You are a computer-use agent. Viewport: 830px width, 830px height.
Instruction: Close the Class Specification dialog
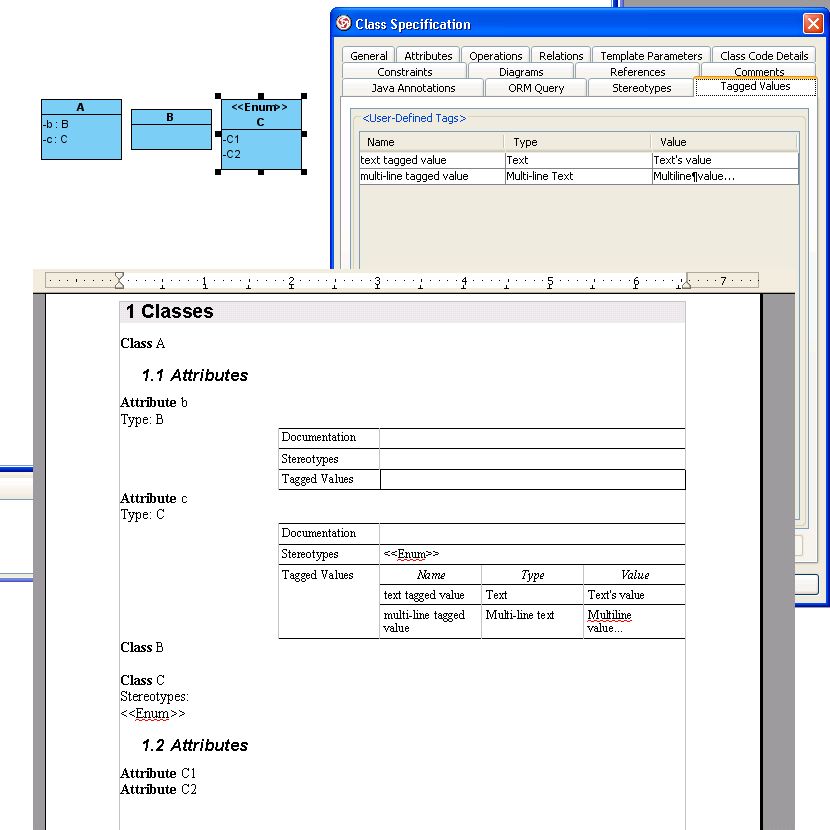coord(813,24)
